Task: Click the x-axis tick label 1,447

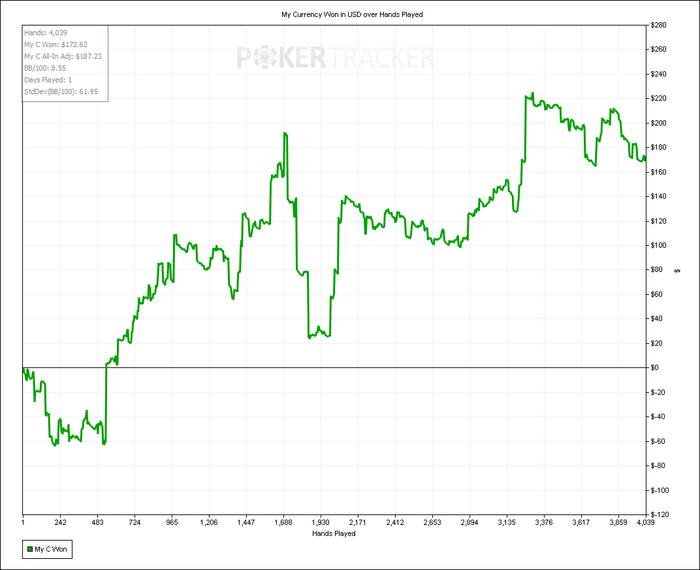Action: pyautogui.click(x=246, y=522)
